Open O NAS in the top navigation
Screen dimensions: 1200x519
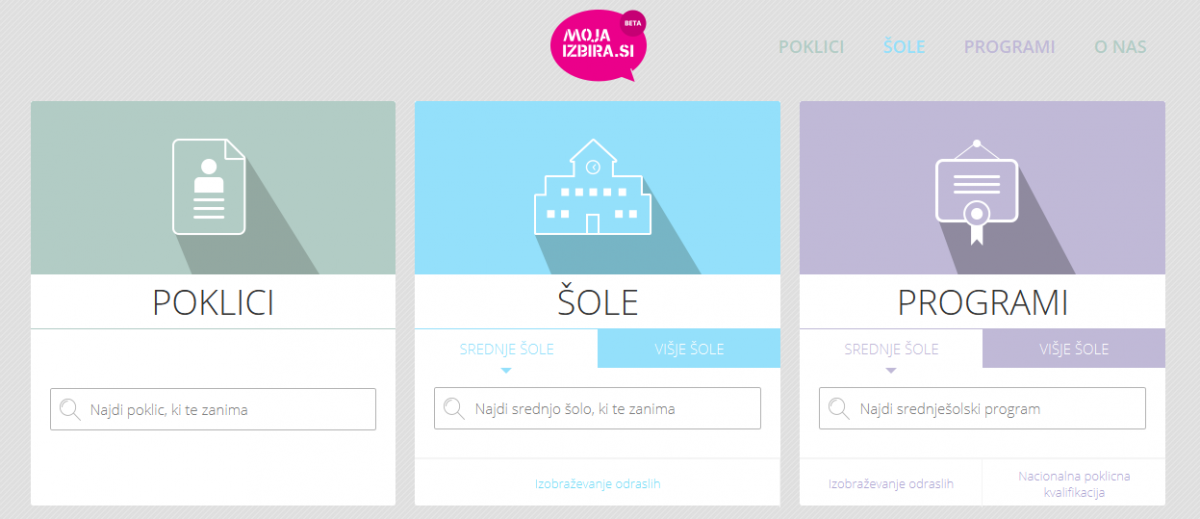pyautogui.click(x=1120, y=47)
